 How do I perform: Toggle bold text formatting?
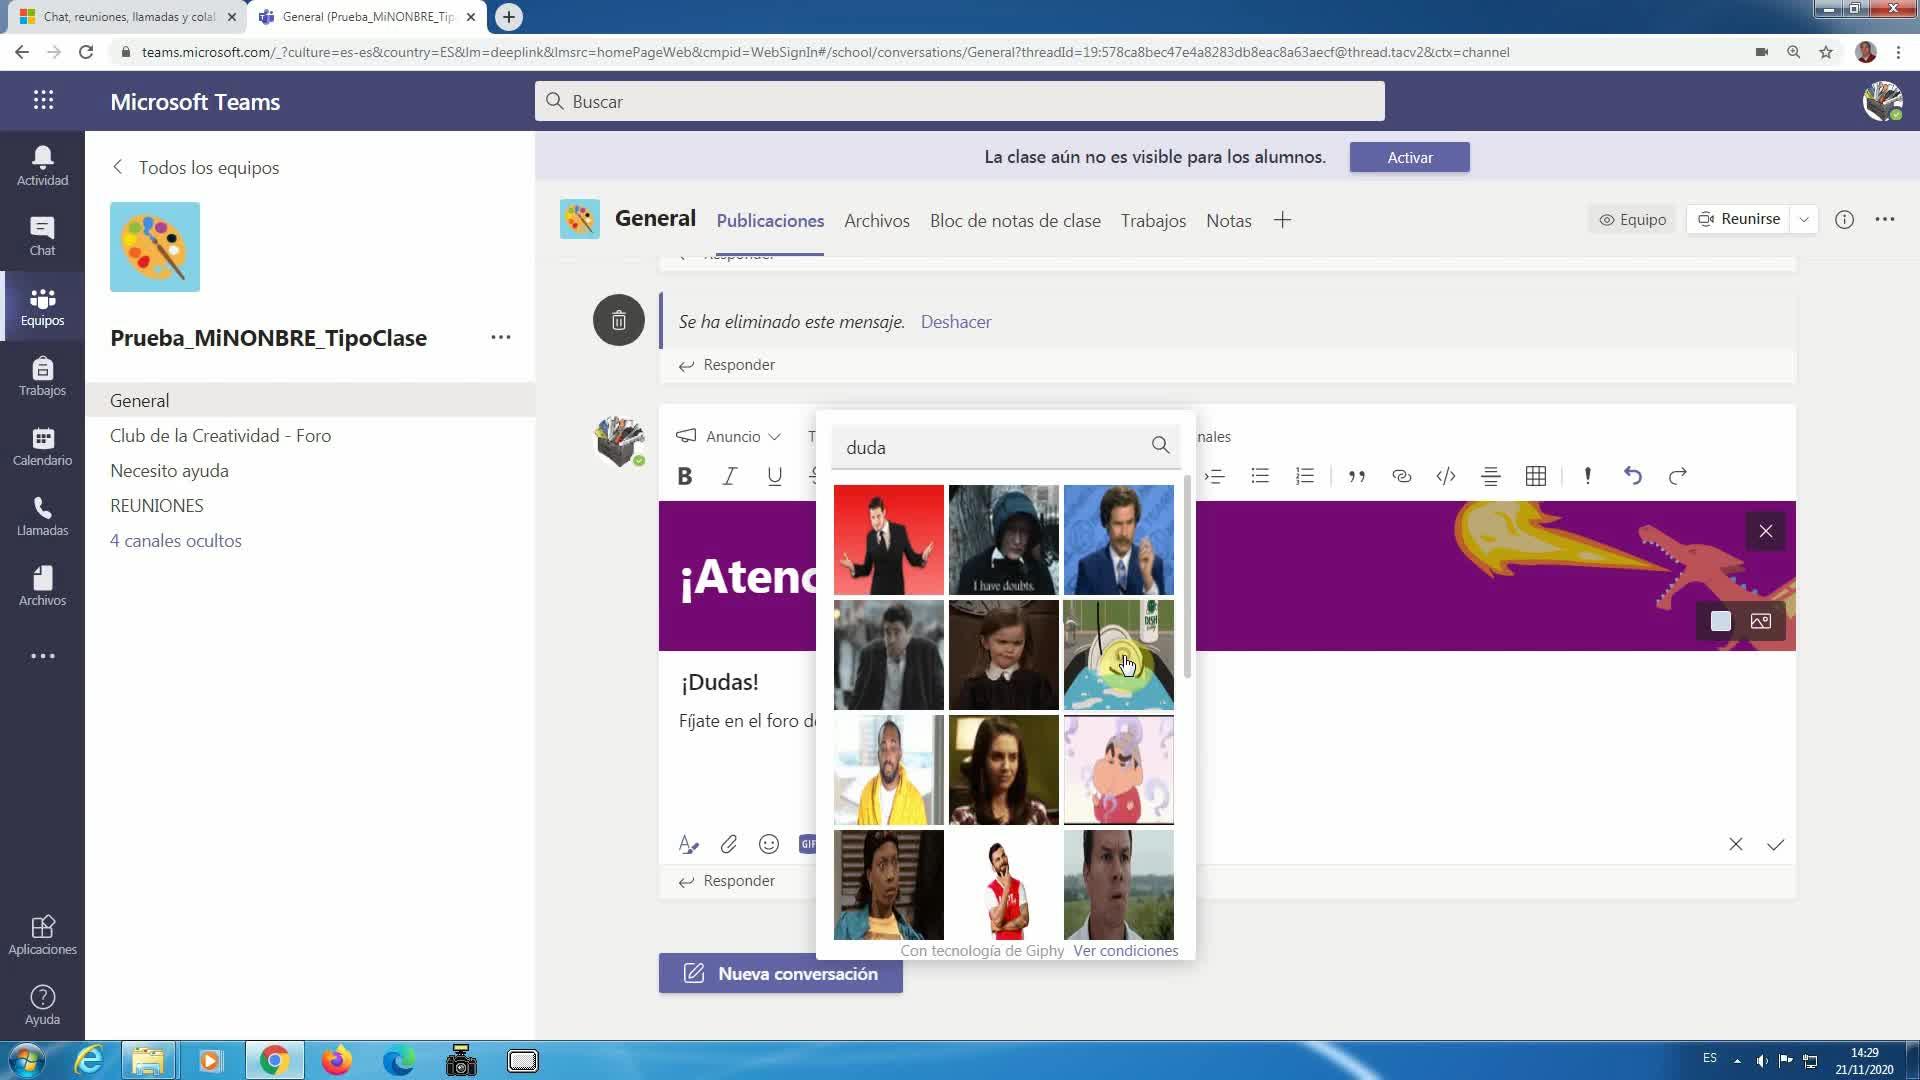point(685,476)
